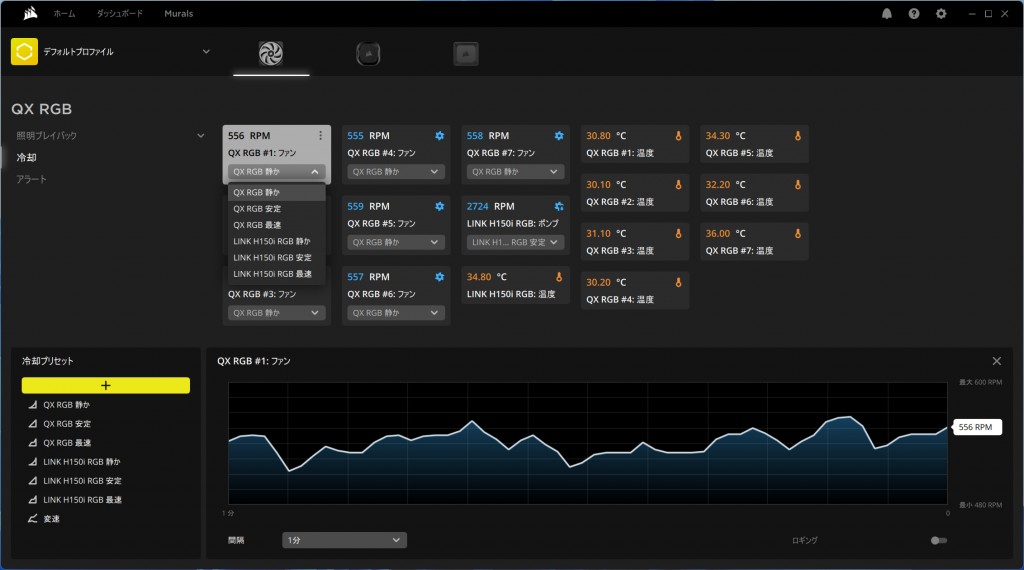This screenshot has height=570, width=1024.
Task: Click thermometer icon on QX RGB #5 temperature
Action: [797, 136]
